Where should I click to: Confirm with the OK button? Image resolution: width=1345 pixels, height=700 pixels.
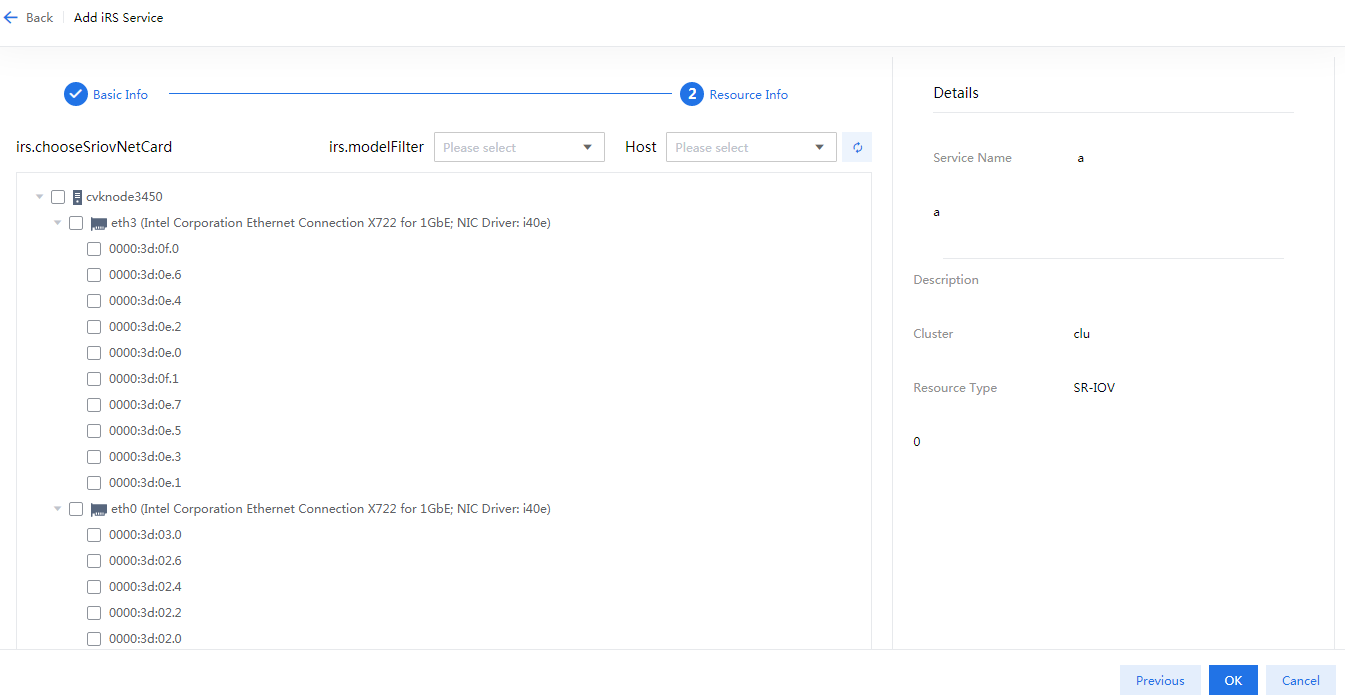click(x=1233, y=680)
